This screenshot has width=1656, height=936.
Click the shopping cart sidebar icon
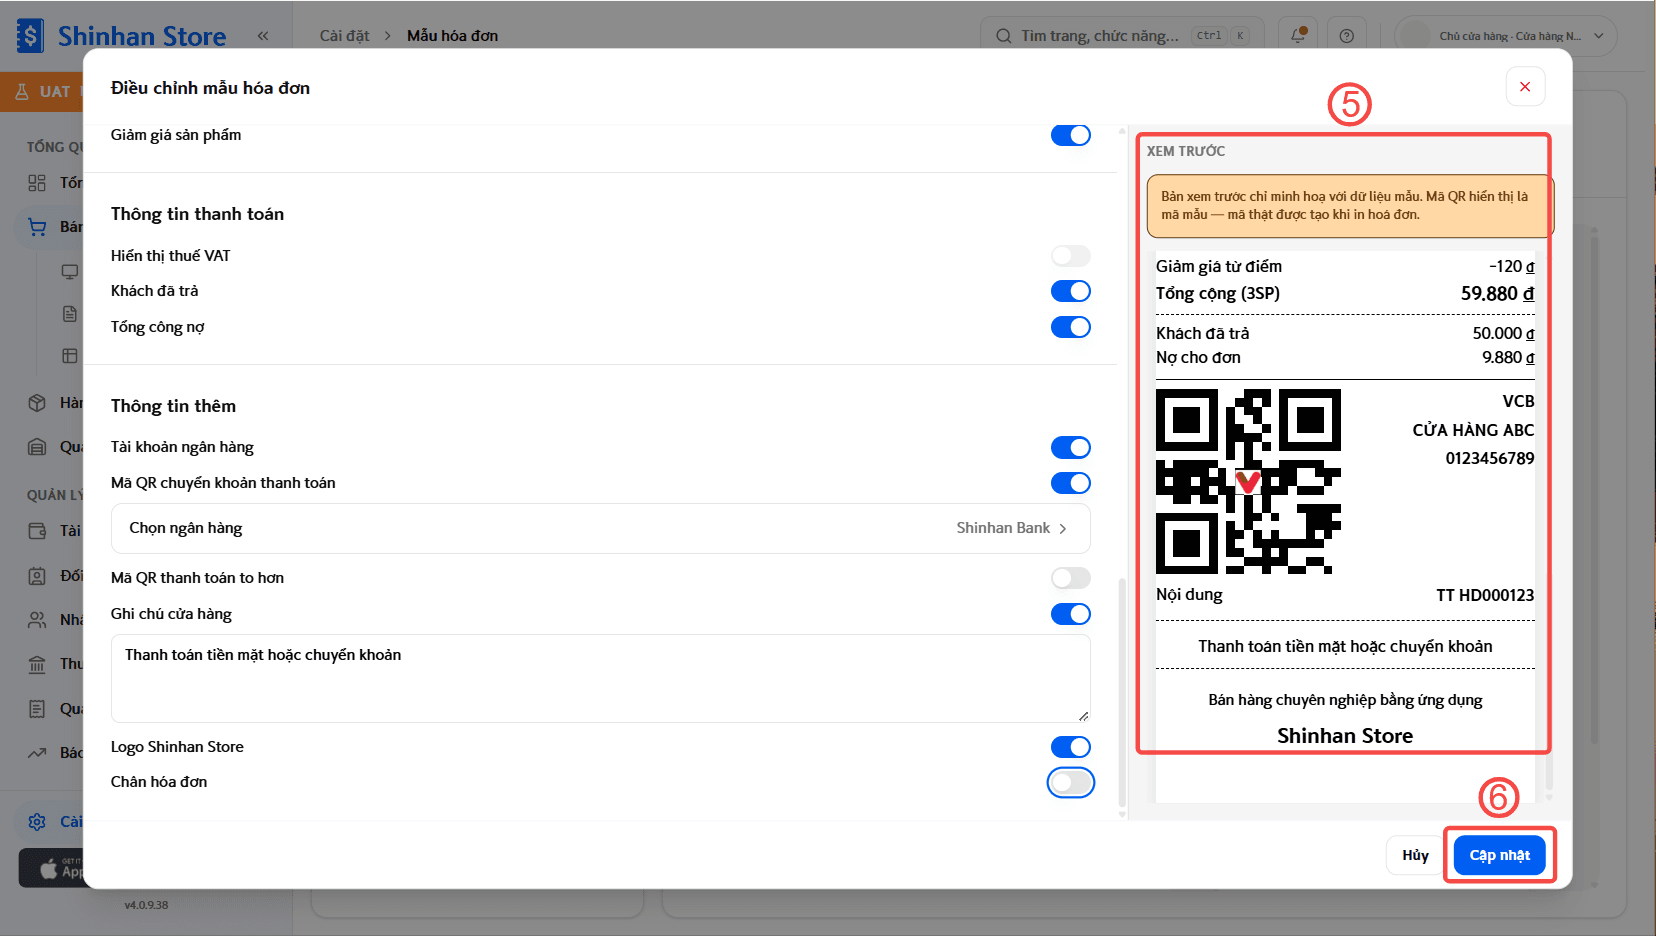click(x=37, y=227)
